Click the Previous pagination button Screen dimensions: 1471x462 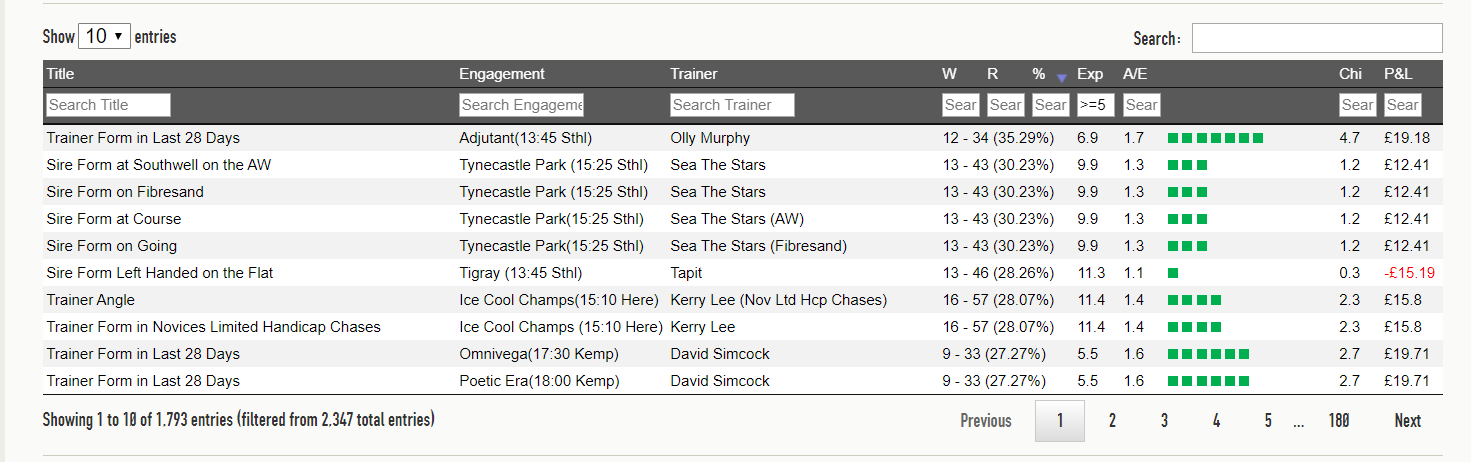pos(986,421)
